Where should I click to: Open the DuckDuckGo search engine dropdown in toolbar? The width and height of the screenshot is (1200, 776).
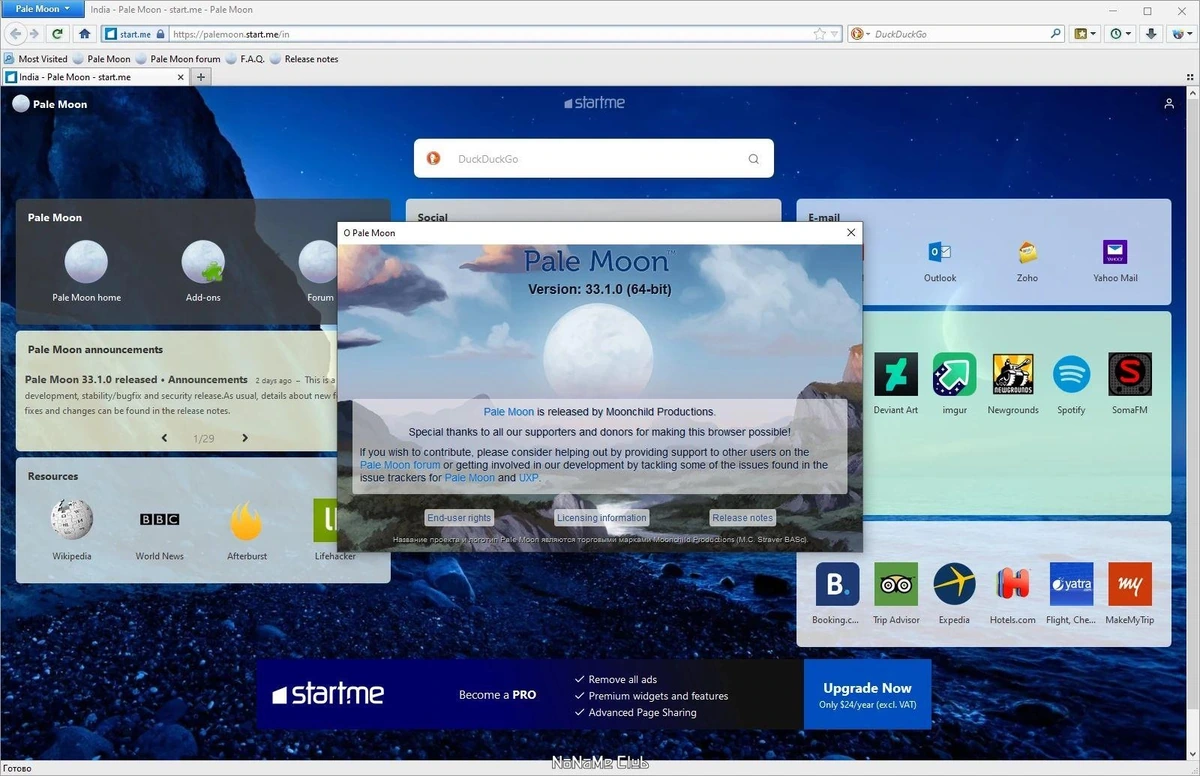pyautogui.click(x=860, y=34)
